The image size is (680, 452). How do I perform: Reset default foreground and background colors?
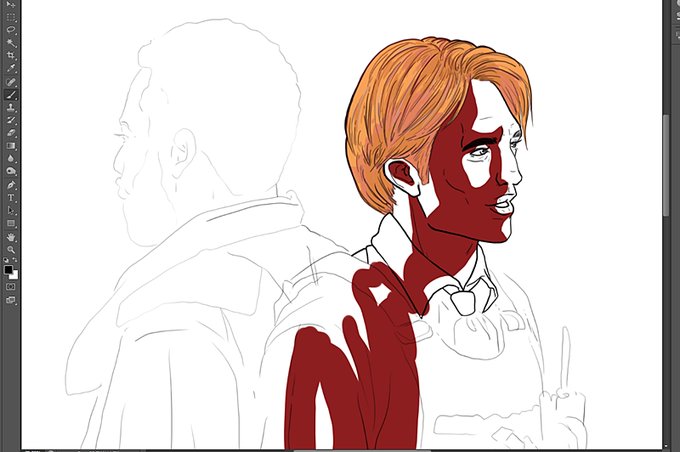pos(7,261)
